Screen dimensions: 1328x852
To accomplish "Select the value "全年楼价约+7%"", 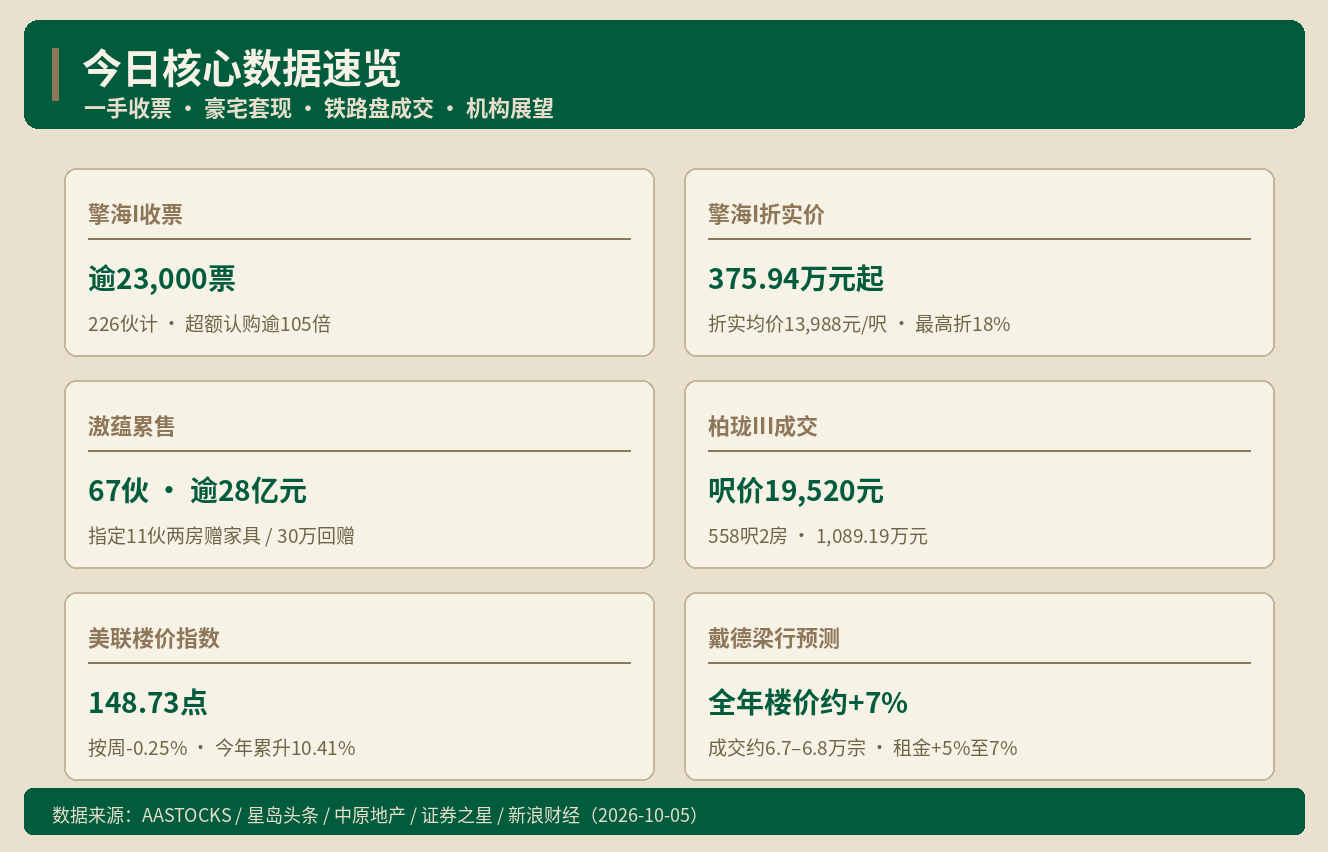I will point(808,703).
